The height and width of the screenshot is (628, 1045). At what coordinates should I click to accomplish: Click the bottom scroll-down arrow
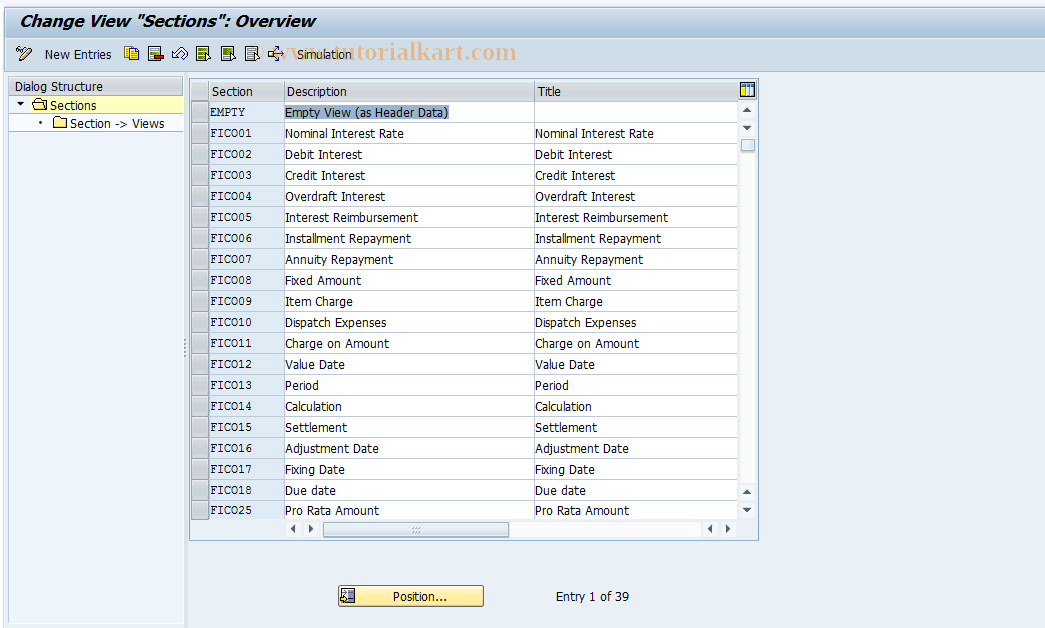pyautogui.click(x=747, y=510)
